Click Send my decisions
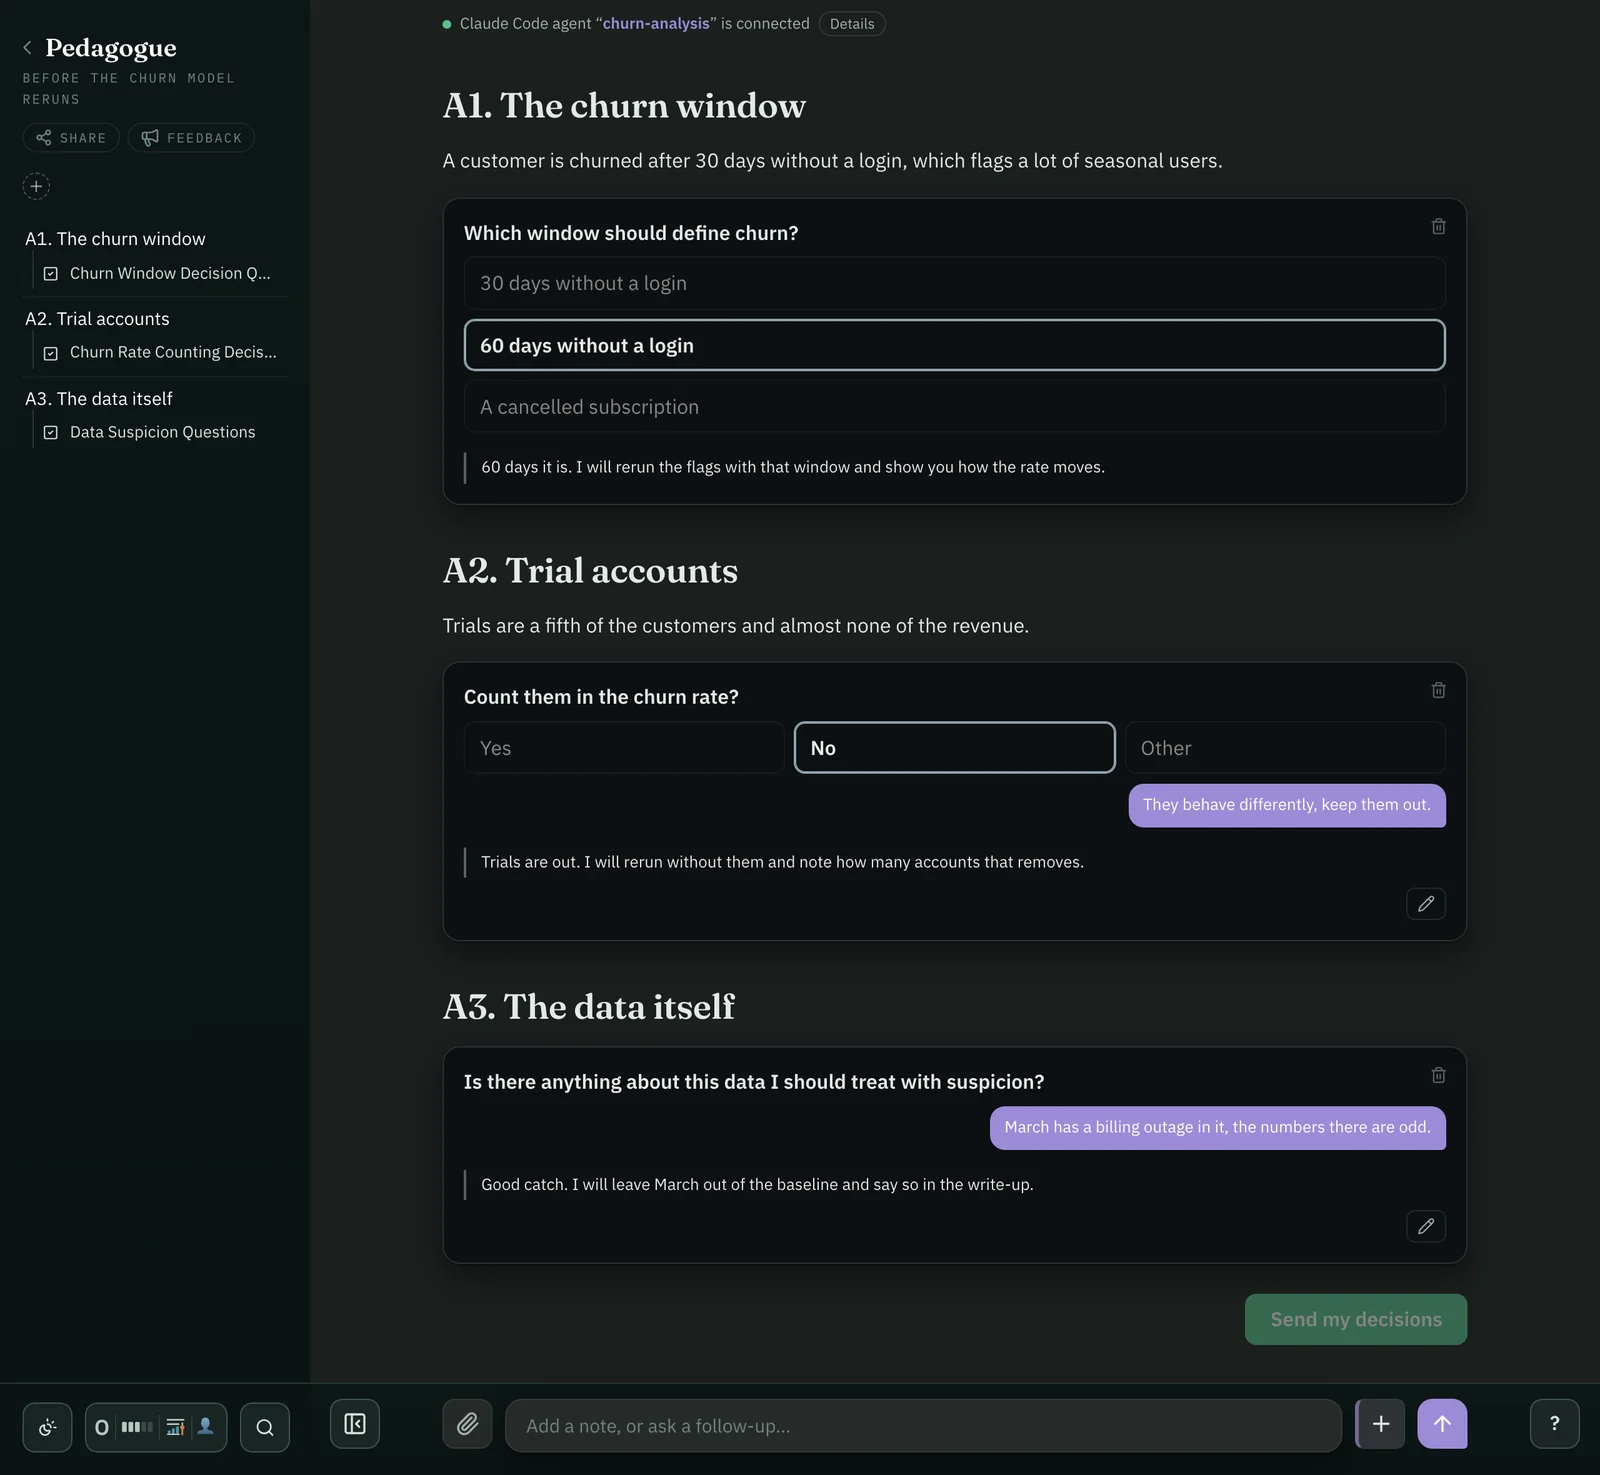The height and width of the screenshot is (1475, 1600). [1356, 1320]
